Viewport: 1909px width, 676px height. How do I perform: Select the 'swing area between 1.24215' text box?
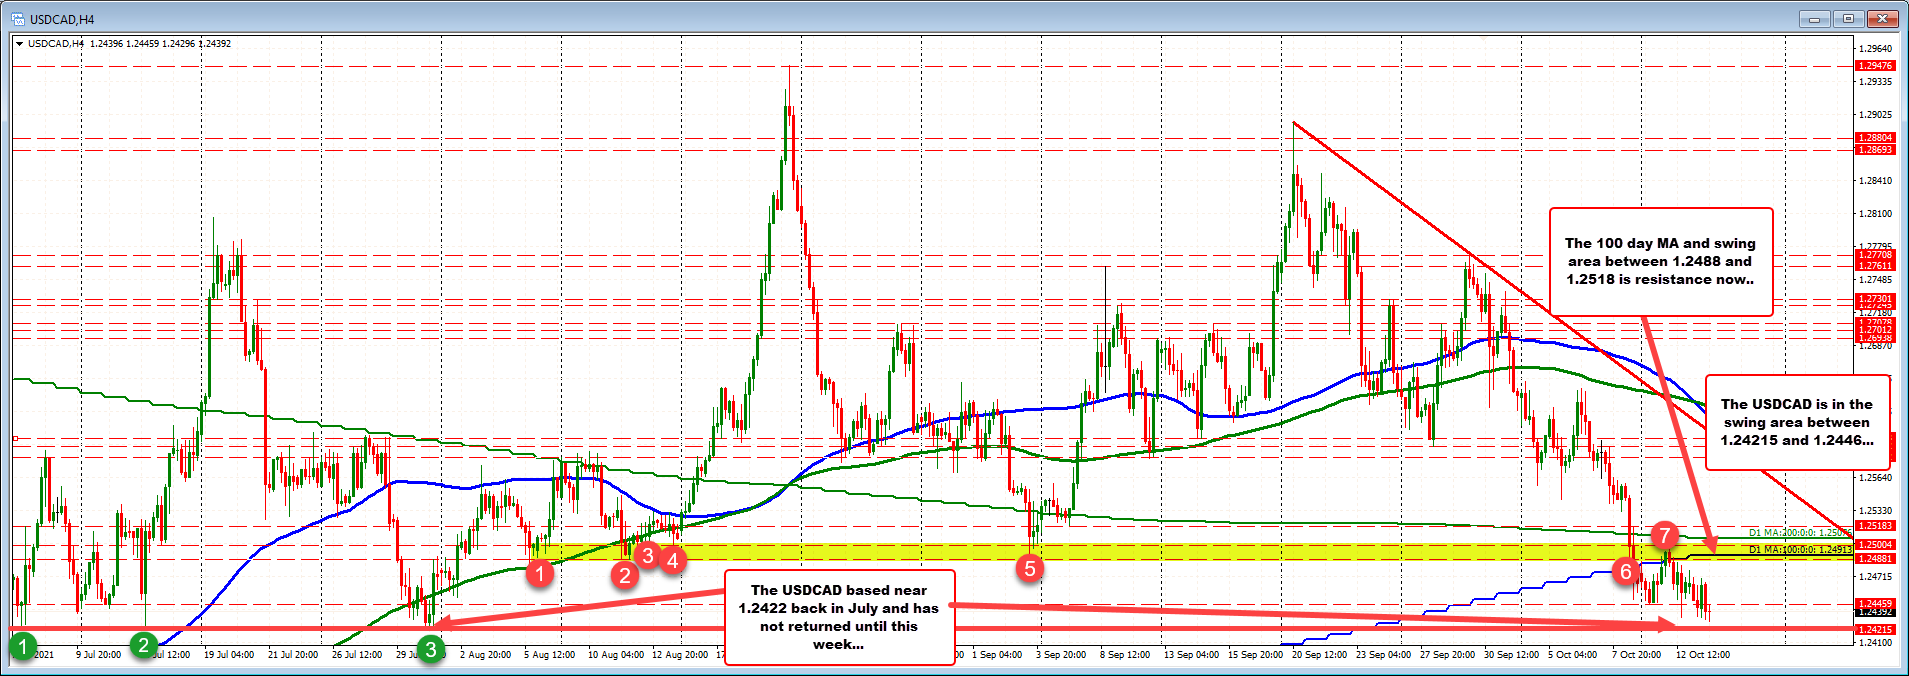(1797, 422)
